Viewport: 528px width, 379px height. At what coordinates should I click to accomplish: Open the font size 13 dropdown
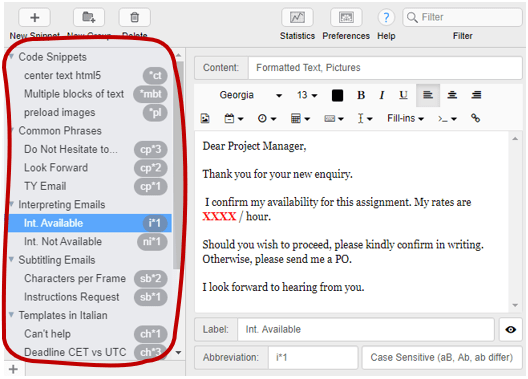point(307,95)
